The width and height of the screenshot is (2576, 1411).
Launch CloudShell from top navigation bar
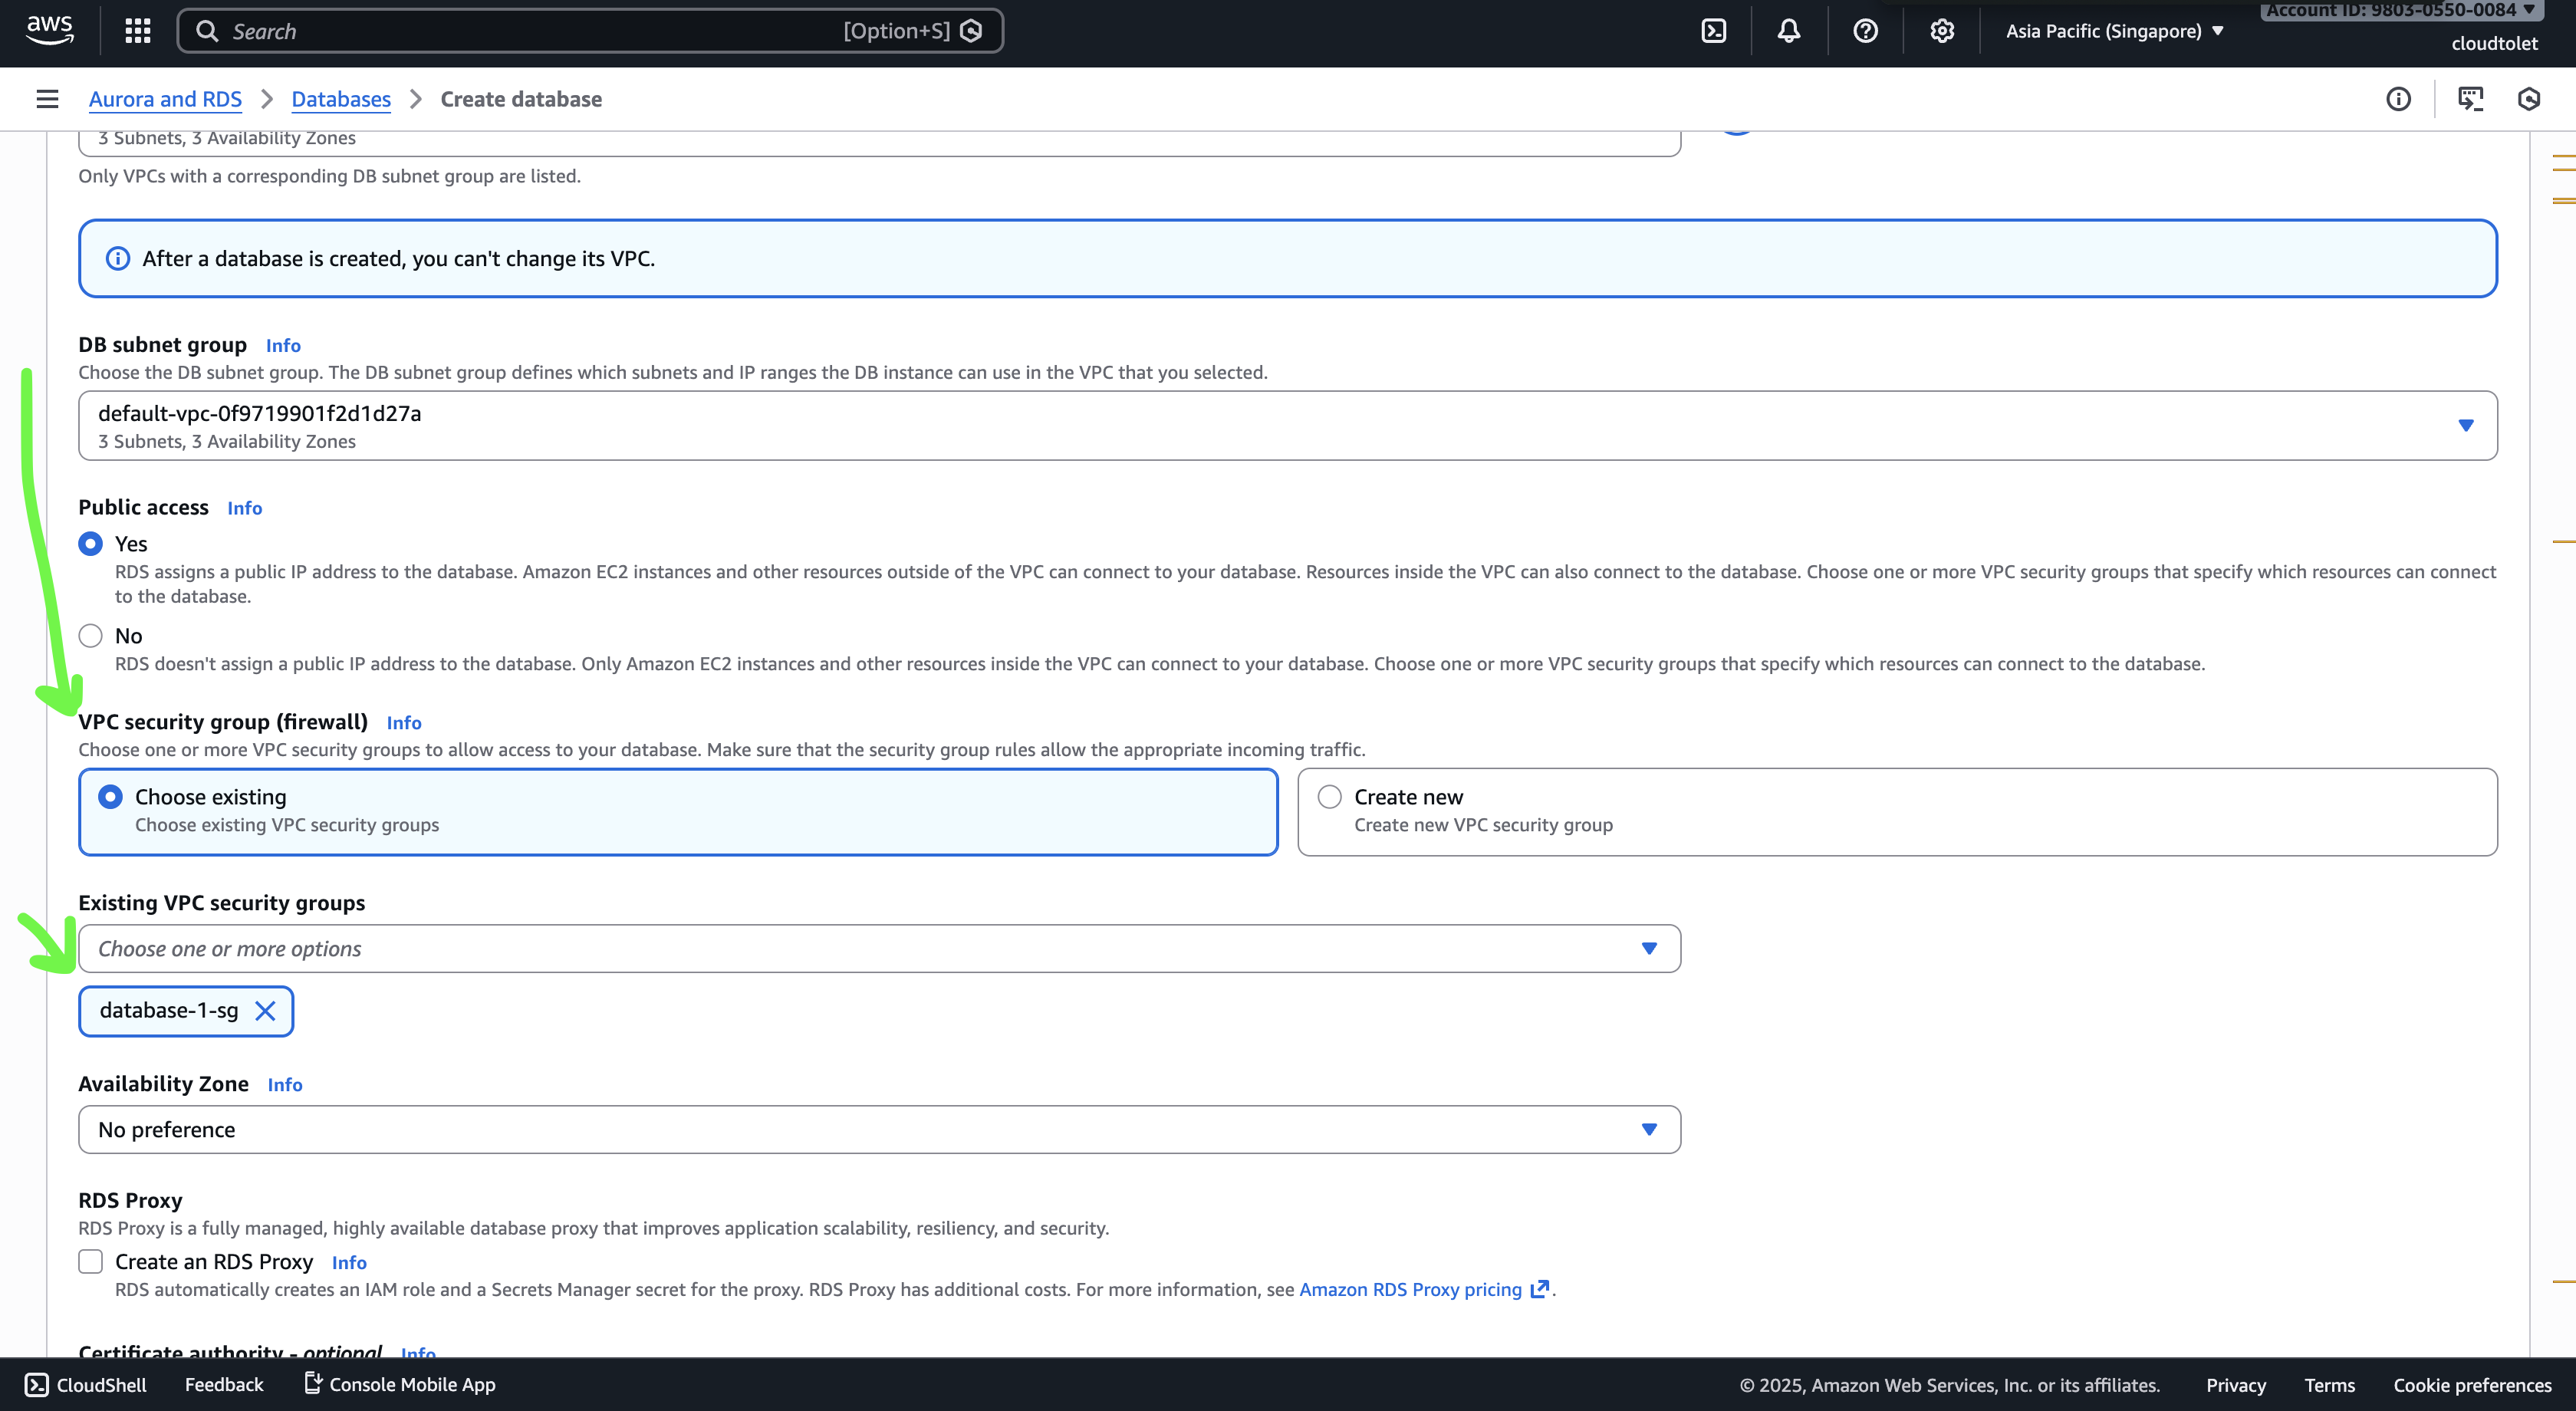coord(1713,31)
